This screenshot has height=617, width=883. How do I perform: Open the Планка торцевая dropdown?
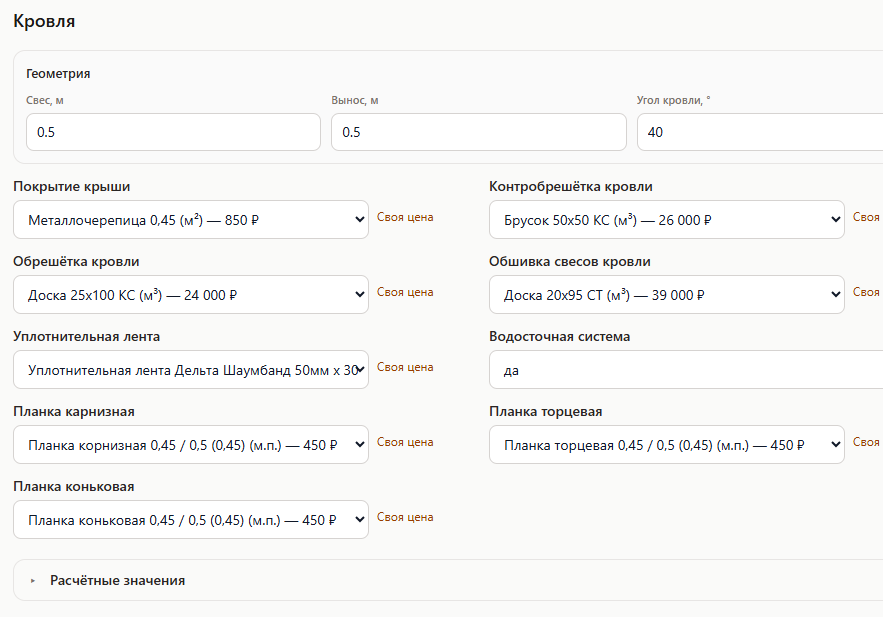tap(667, 445)
